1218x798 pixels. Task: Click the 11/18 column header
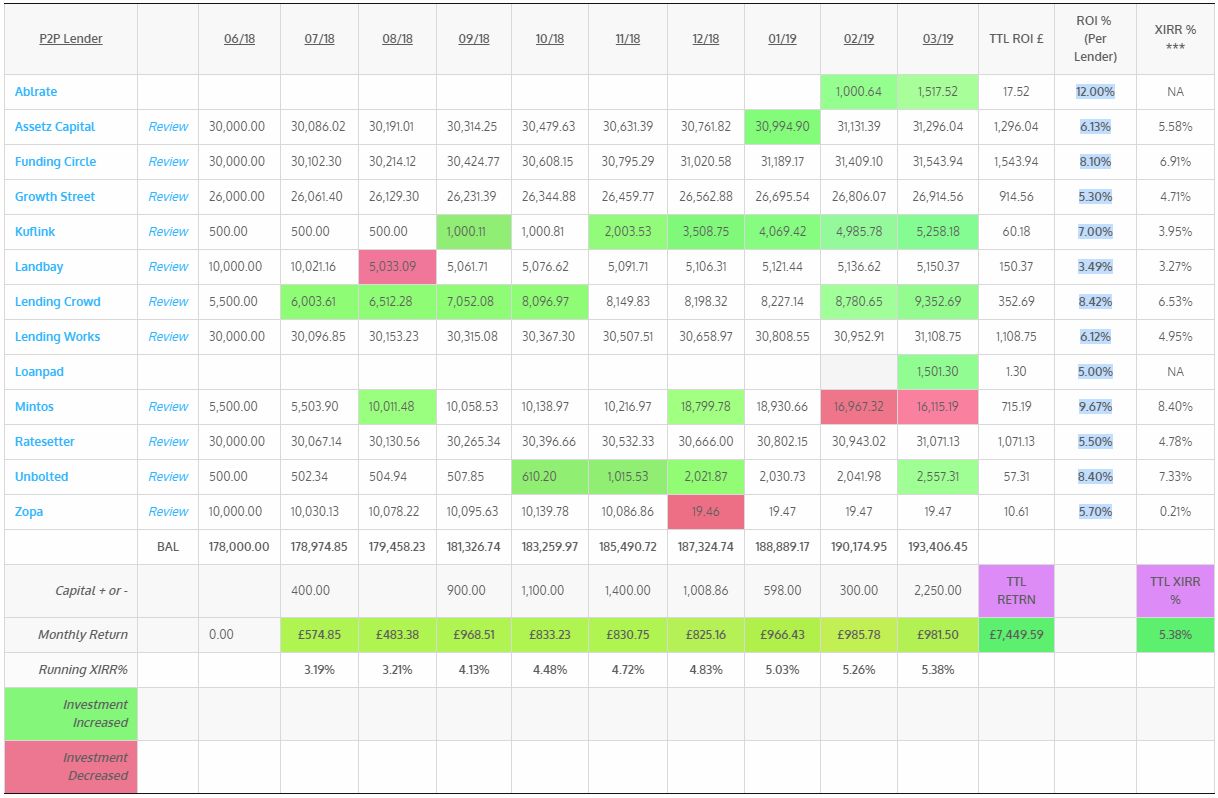[x=628, y=39]
